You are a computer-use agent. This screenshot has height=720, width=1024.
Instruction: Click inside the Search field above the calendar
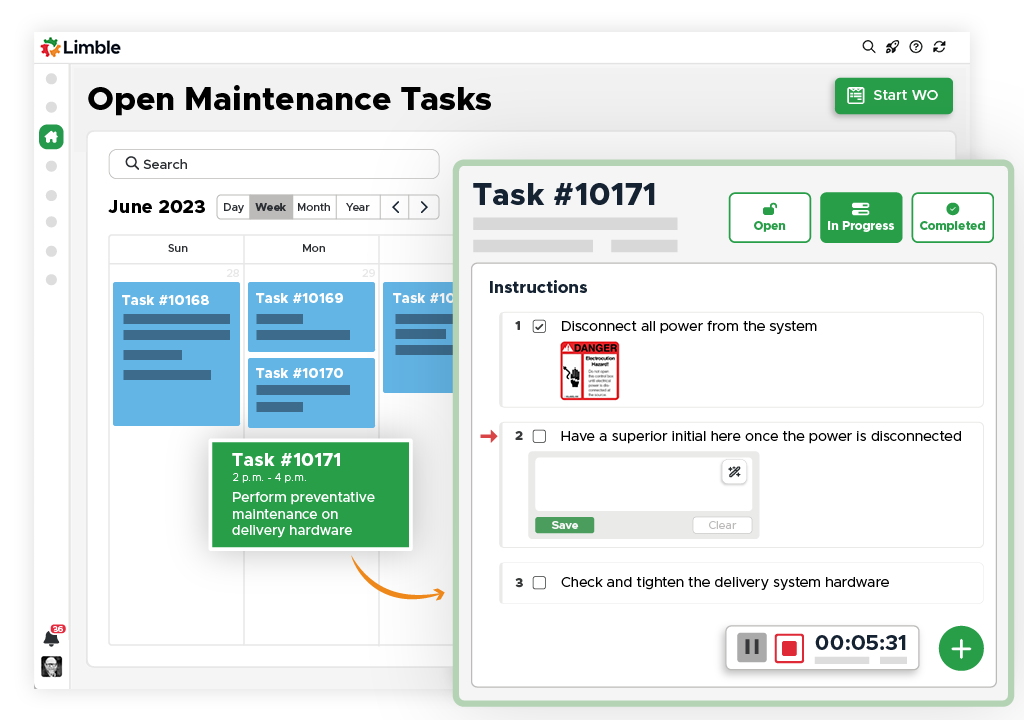click(274, 164)
